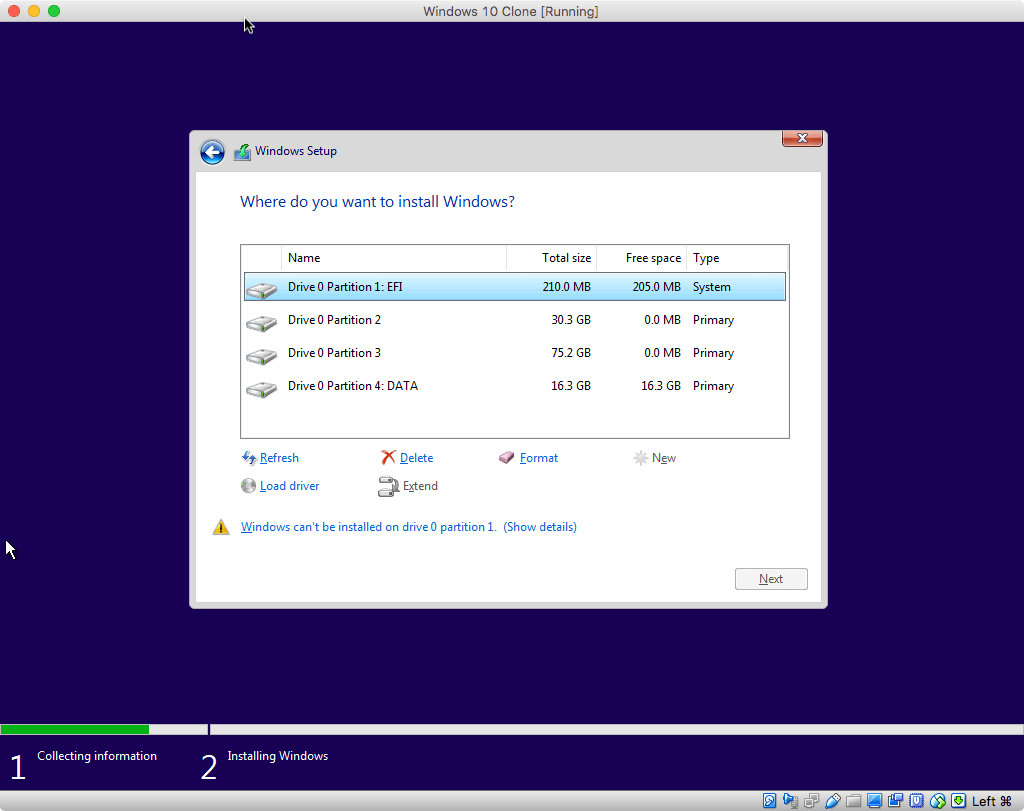Open VirtualBox display settings indicator
This screenshot has height=811, width=1024.
coord(874,801)
